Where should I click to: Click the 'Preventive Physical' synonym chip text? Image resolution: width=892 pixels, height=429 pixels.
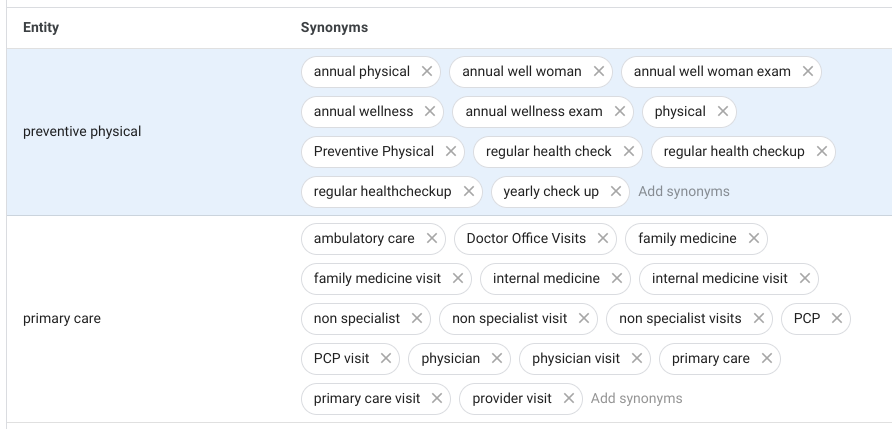pos(373,152)
